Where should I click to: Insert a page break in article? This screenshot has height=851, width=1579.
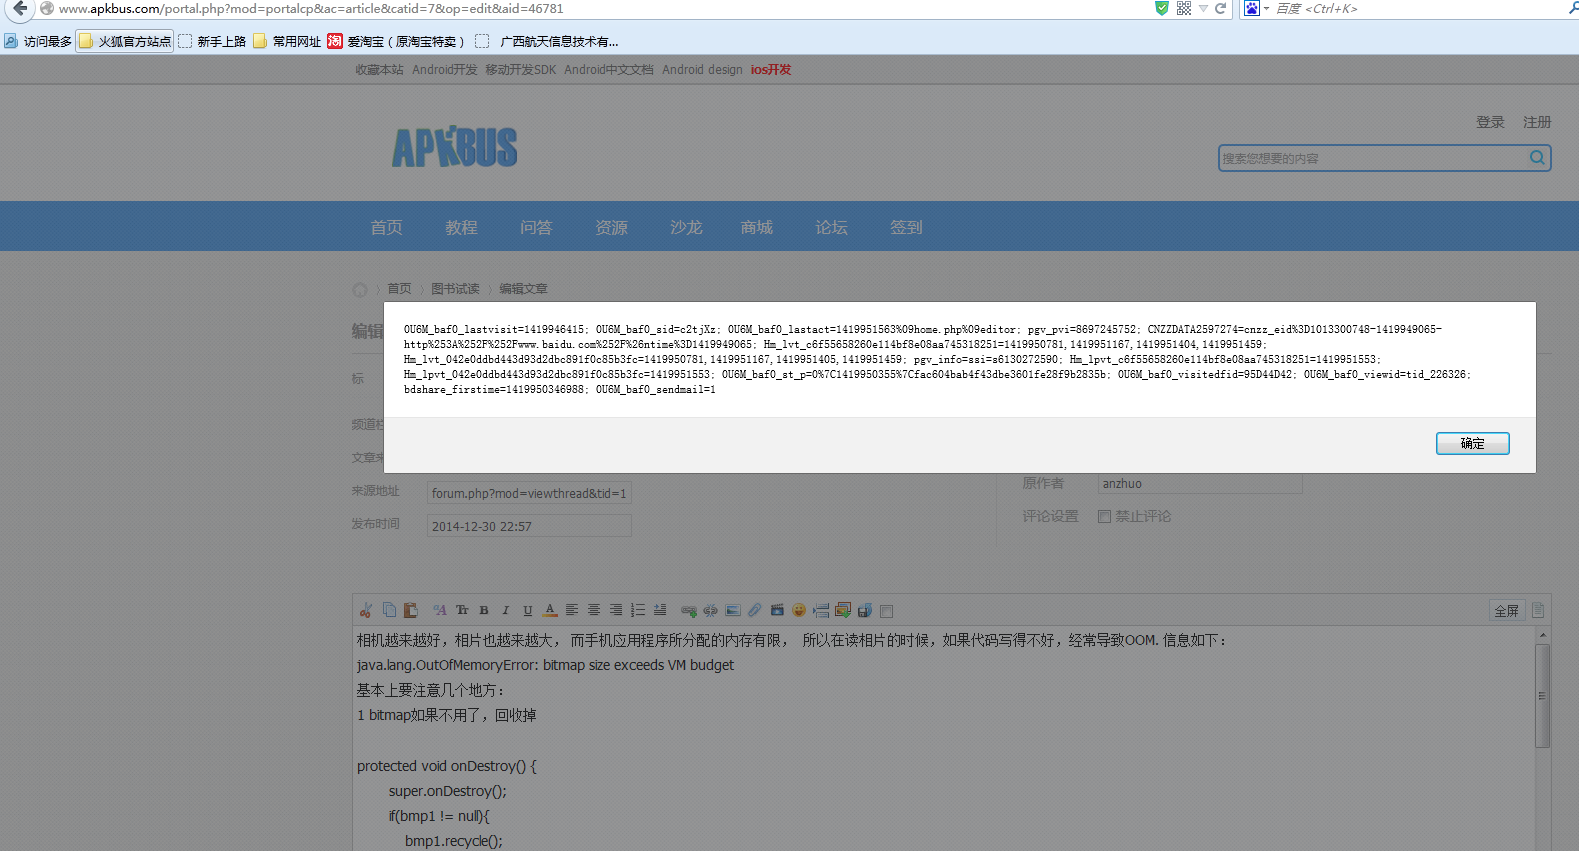[x=821, y=610]
